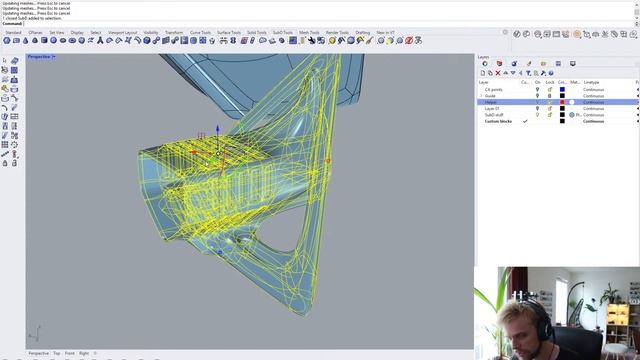Toggle lock for SubD stuff layer

(550, 115)
